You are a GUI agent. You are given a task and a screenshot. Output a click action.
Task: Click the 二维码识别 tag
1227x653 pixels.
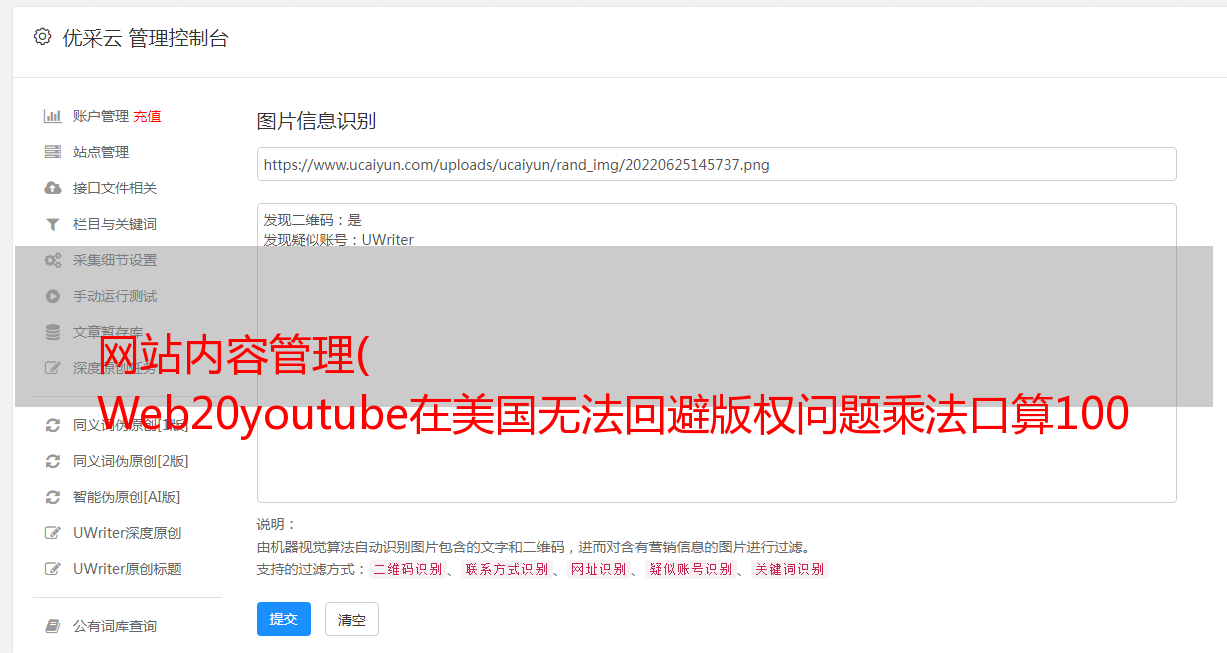pos(407,569)
